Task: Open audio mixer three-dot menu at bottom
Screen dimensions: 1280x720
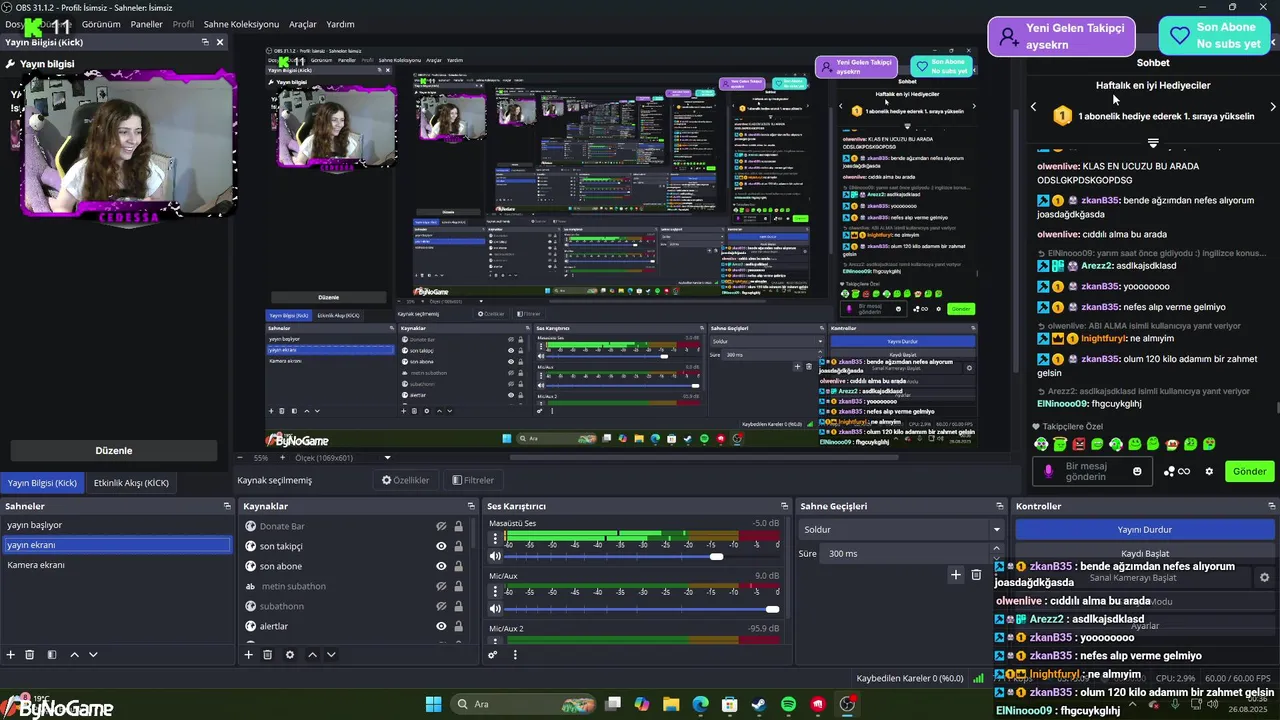Action: pos(515,655)
